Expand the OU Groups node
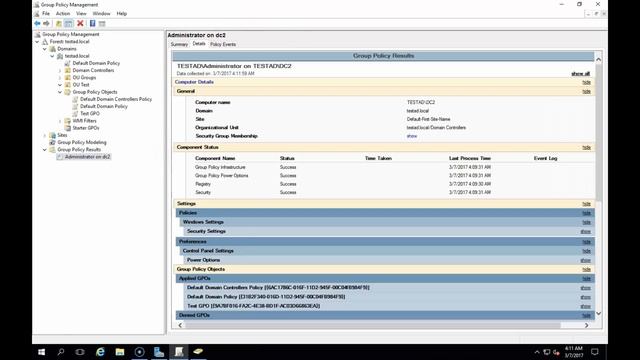This screenshot has width=640, height=360. [x=60, y=78]
